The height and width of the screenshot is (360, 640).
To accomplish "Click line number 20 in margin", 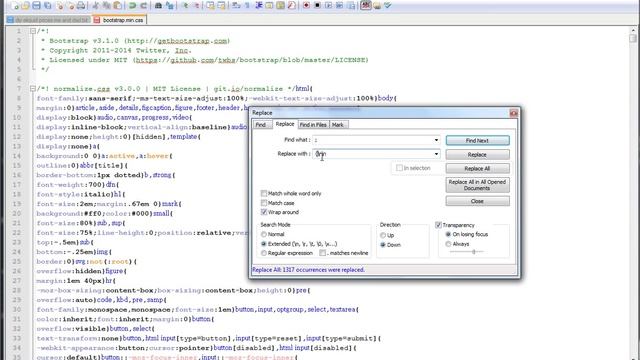I will (x=16, y=213).
